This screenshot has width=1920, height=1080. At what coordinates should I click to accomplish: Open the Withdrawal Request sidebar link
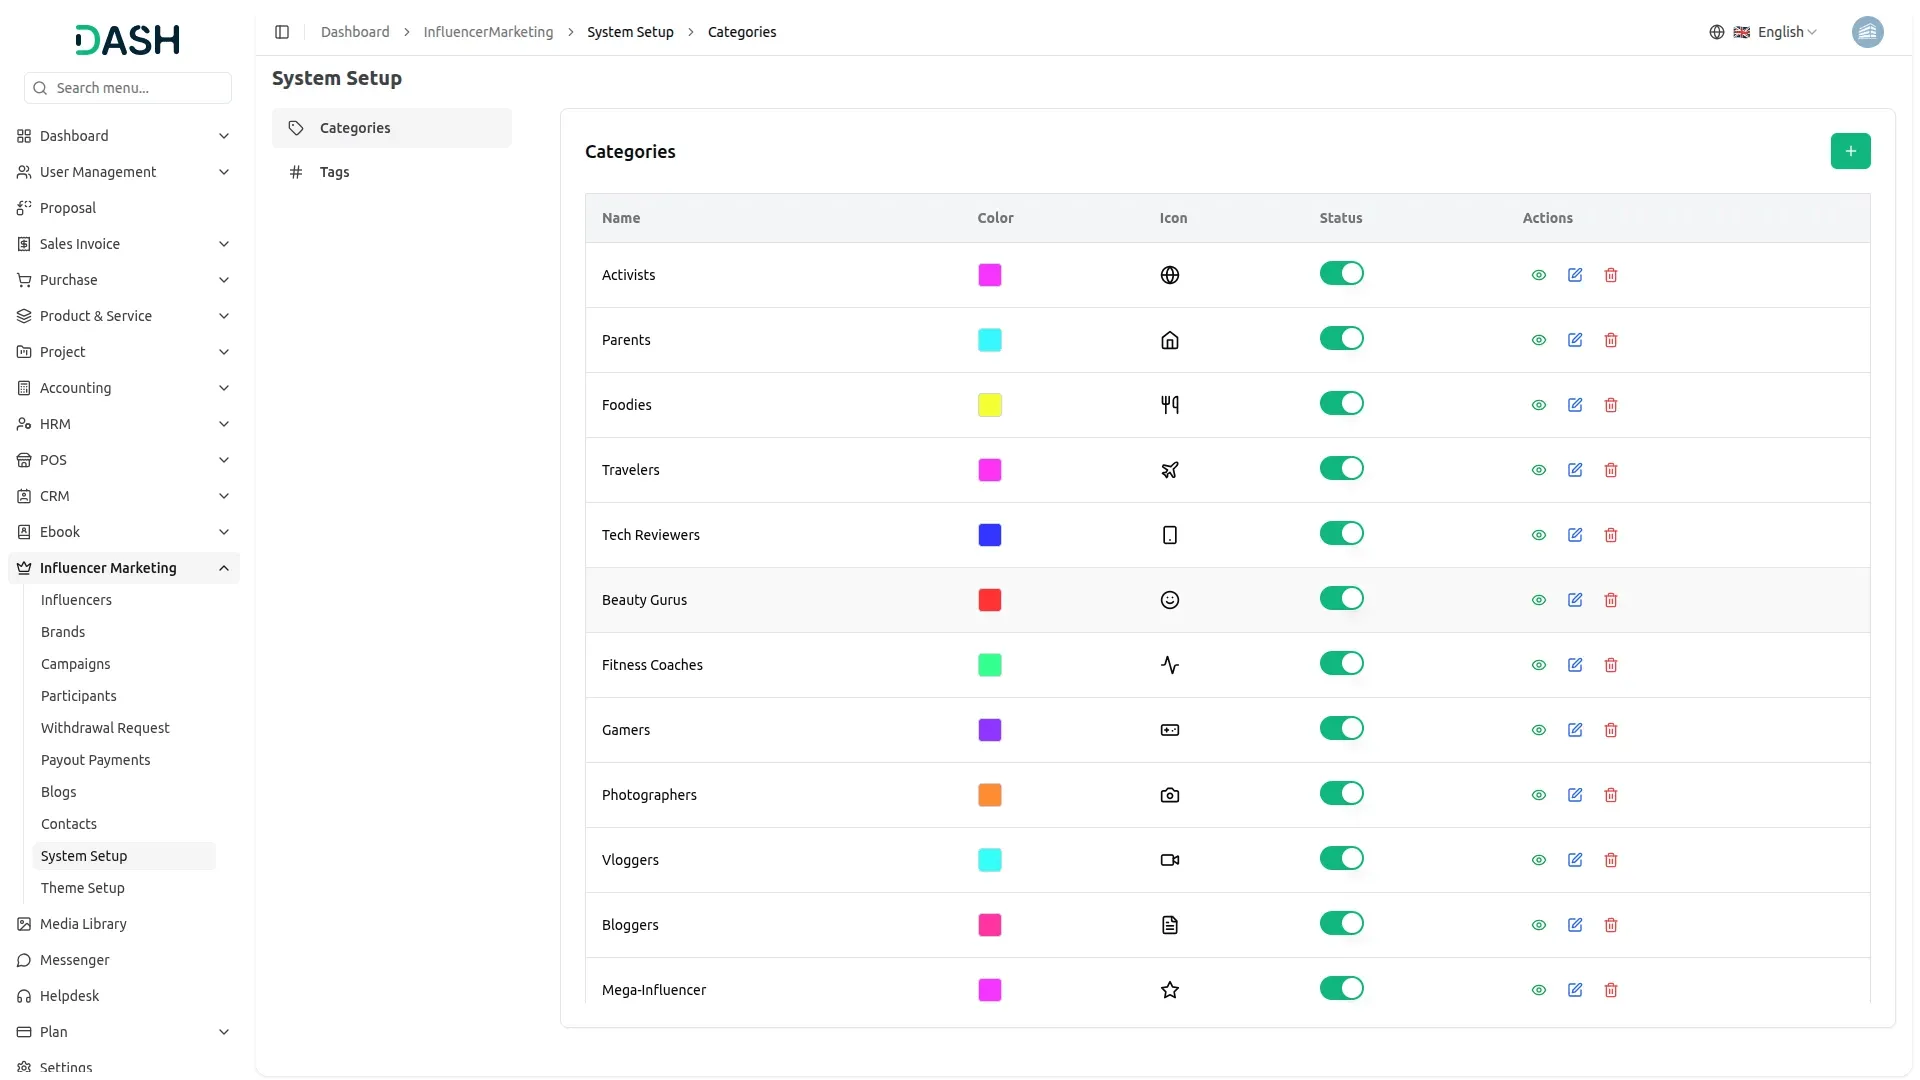(x=105, y=728)
